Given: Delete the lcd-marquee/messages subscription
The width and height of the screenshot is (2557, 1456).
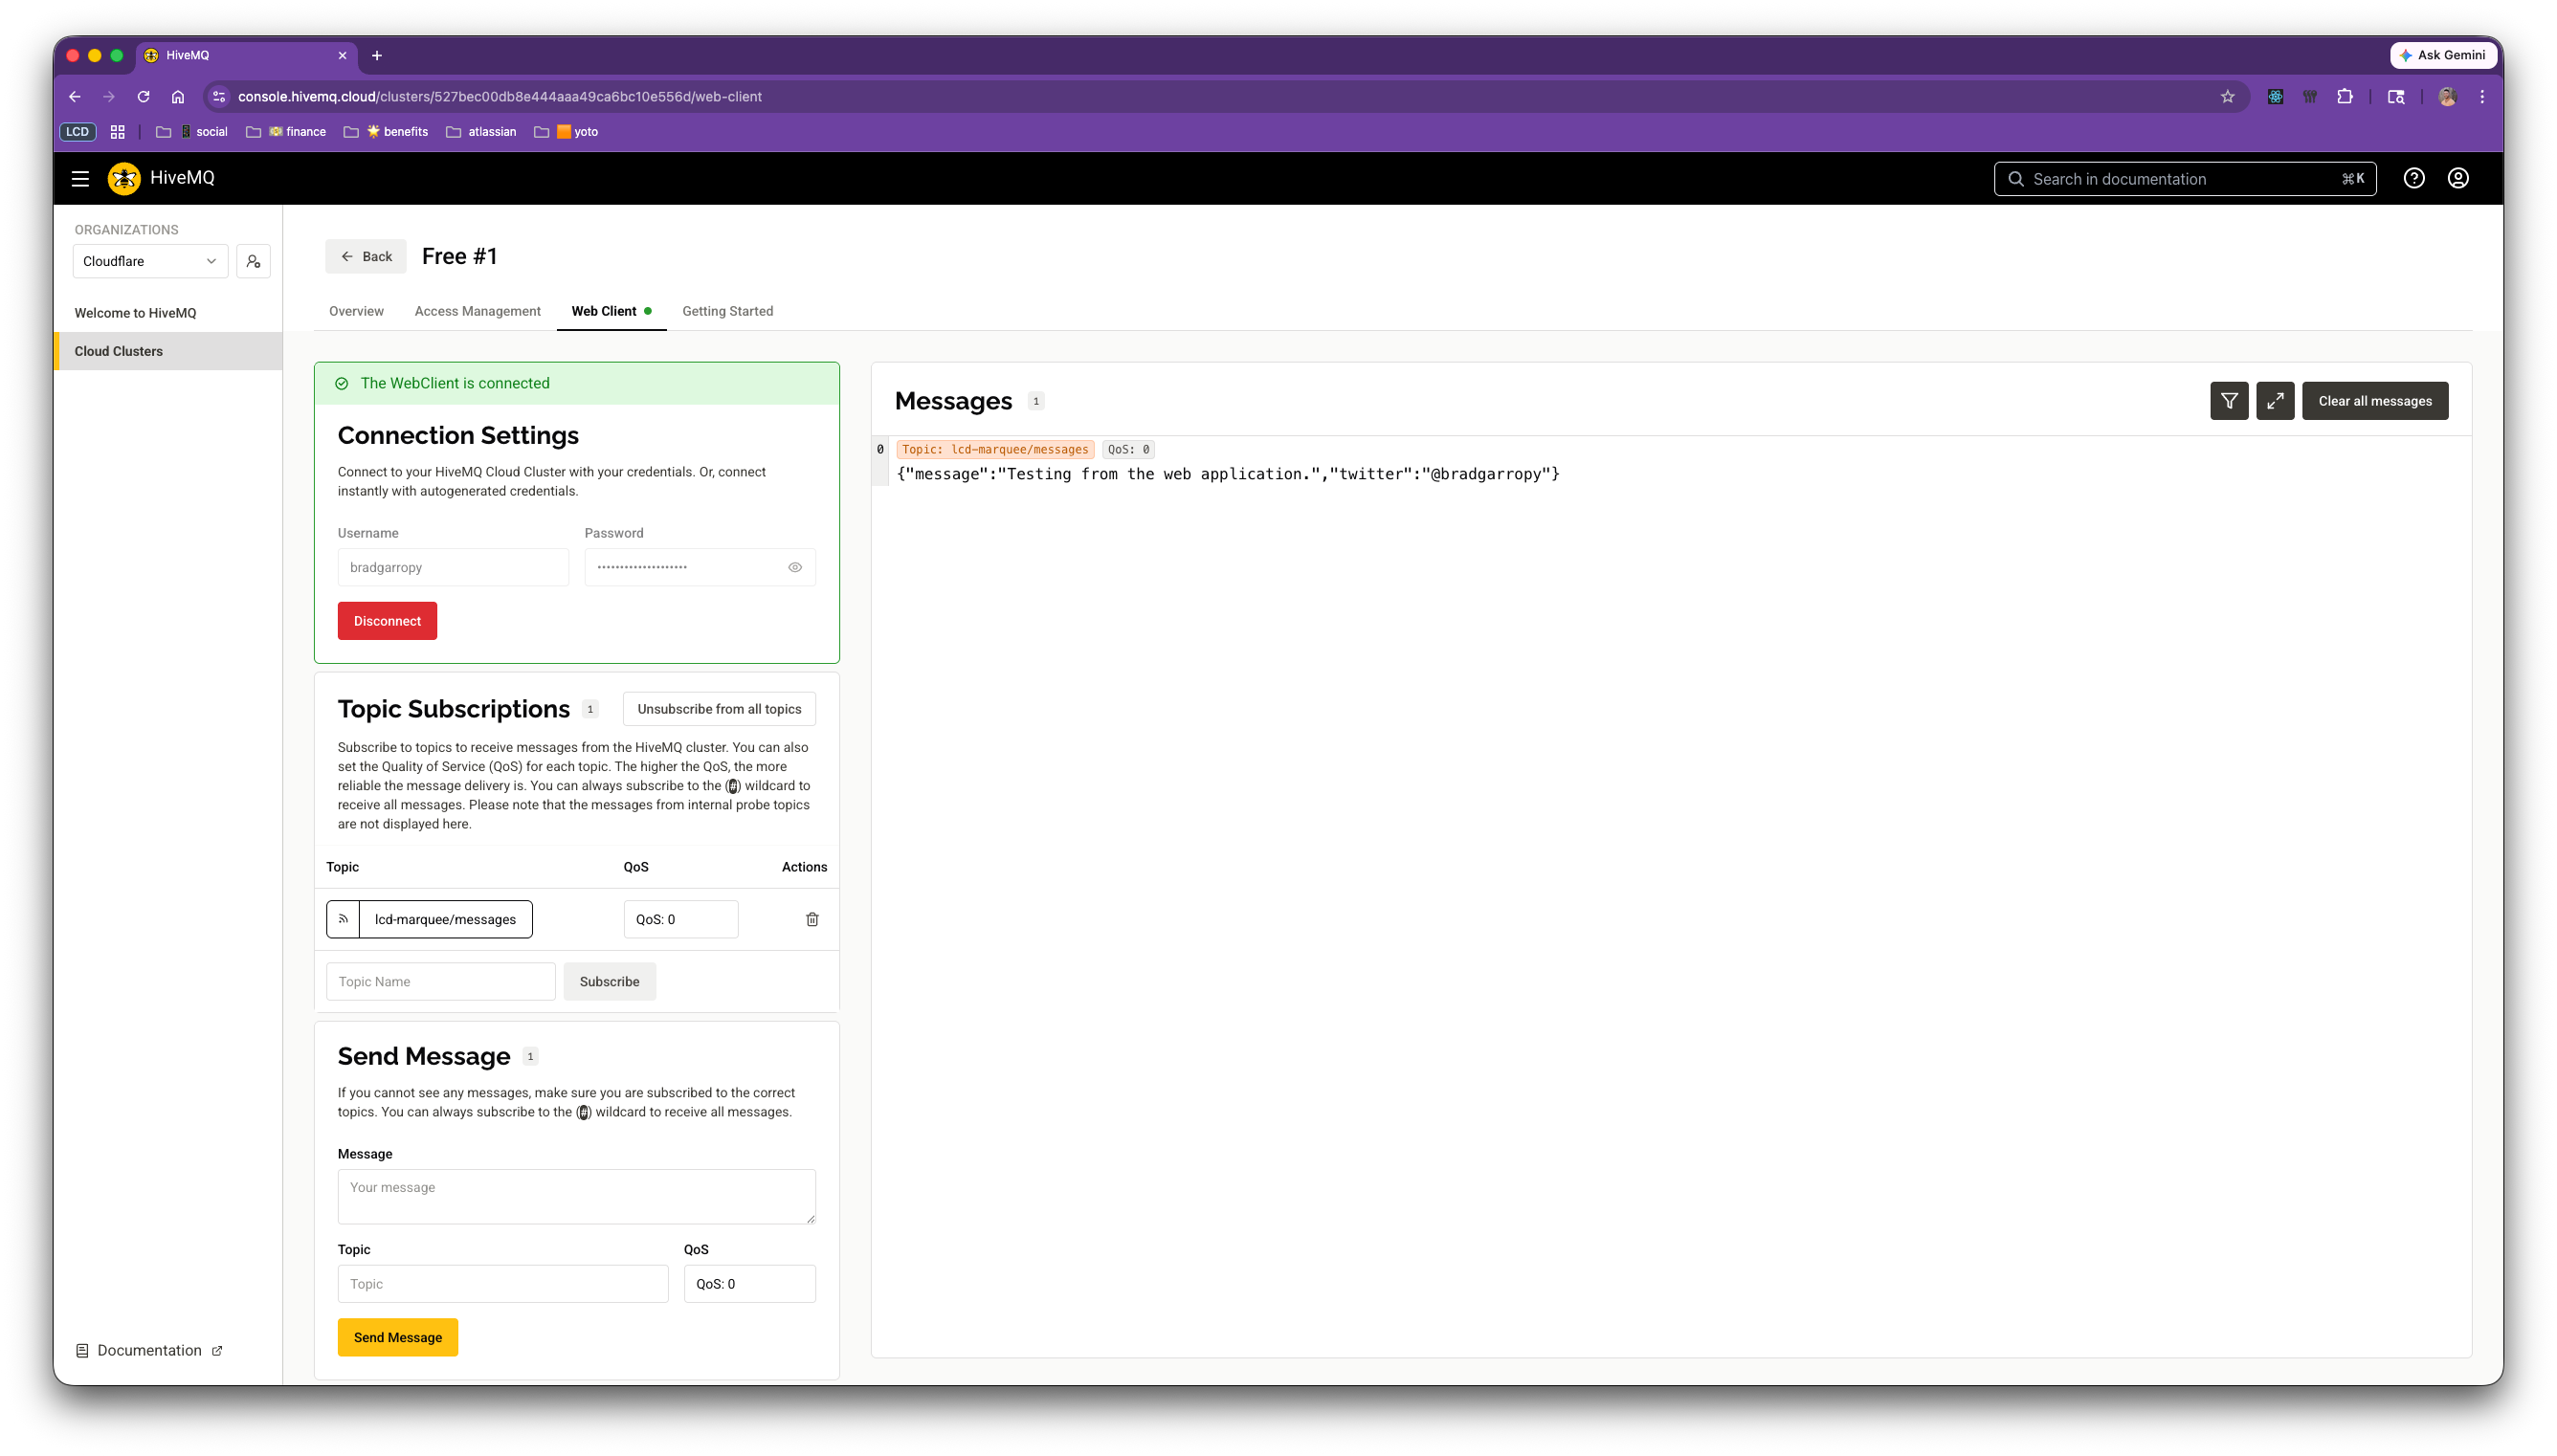Looking at the screenshot, I should click(x=812, y=919).
